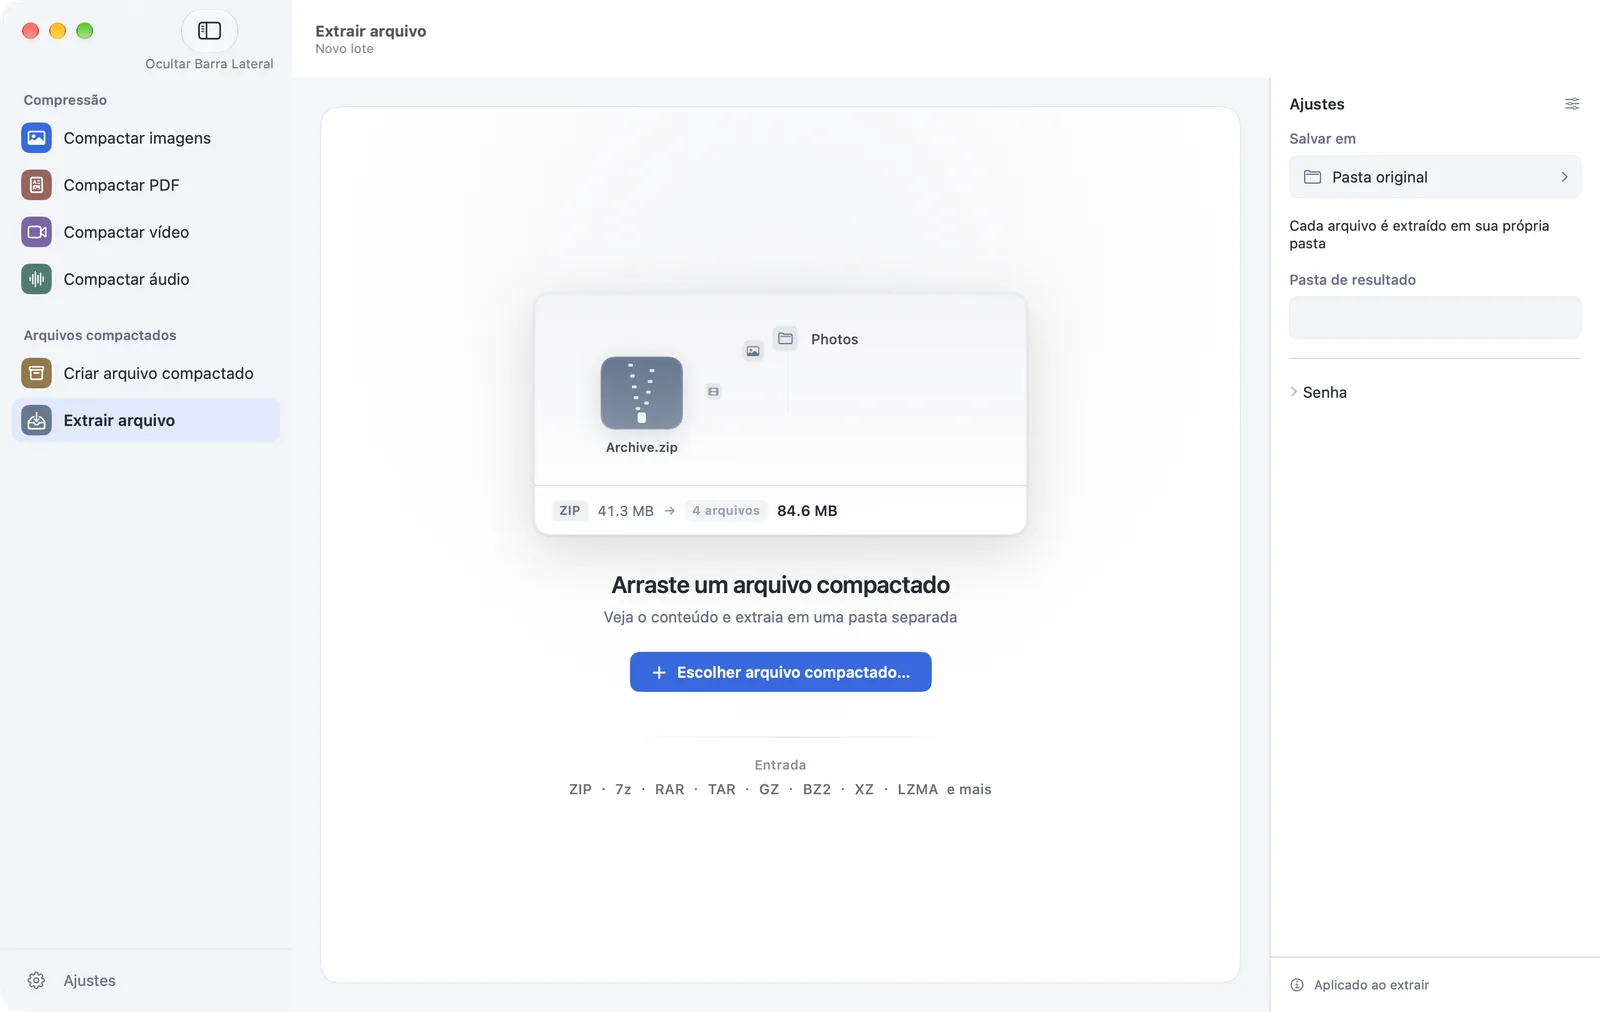
Task: Choose the Compactar vídeo camera icon
Action: coord(37,232)
